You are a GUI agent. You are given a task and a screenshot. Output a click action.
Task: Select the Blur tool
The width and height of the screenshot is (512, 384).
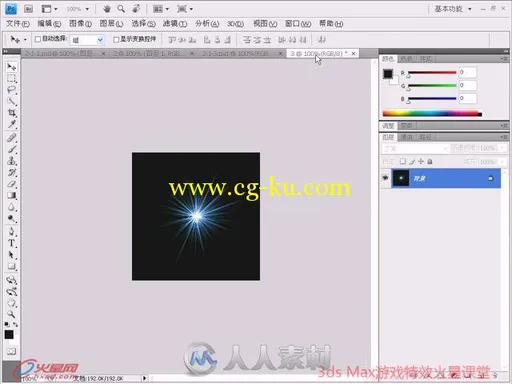[x=11, y=207]
